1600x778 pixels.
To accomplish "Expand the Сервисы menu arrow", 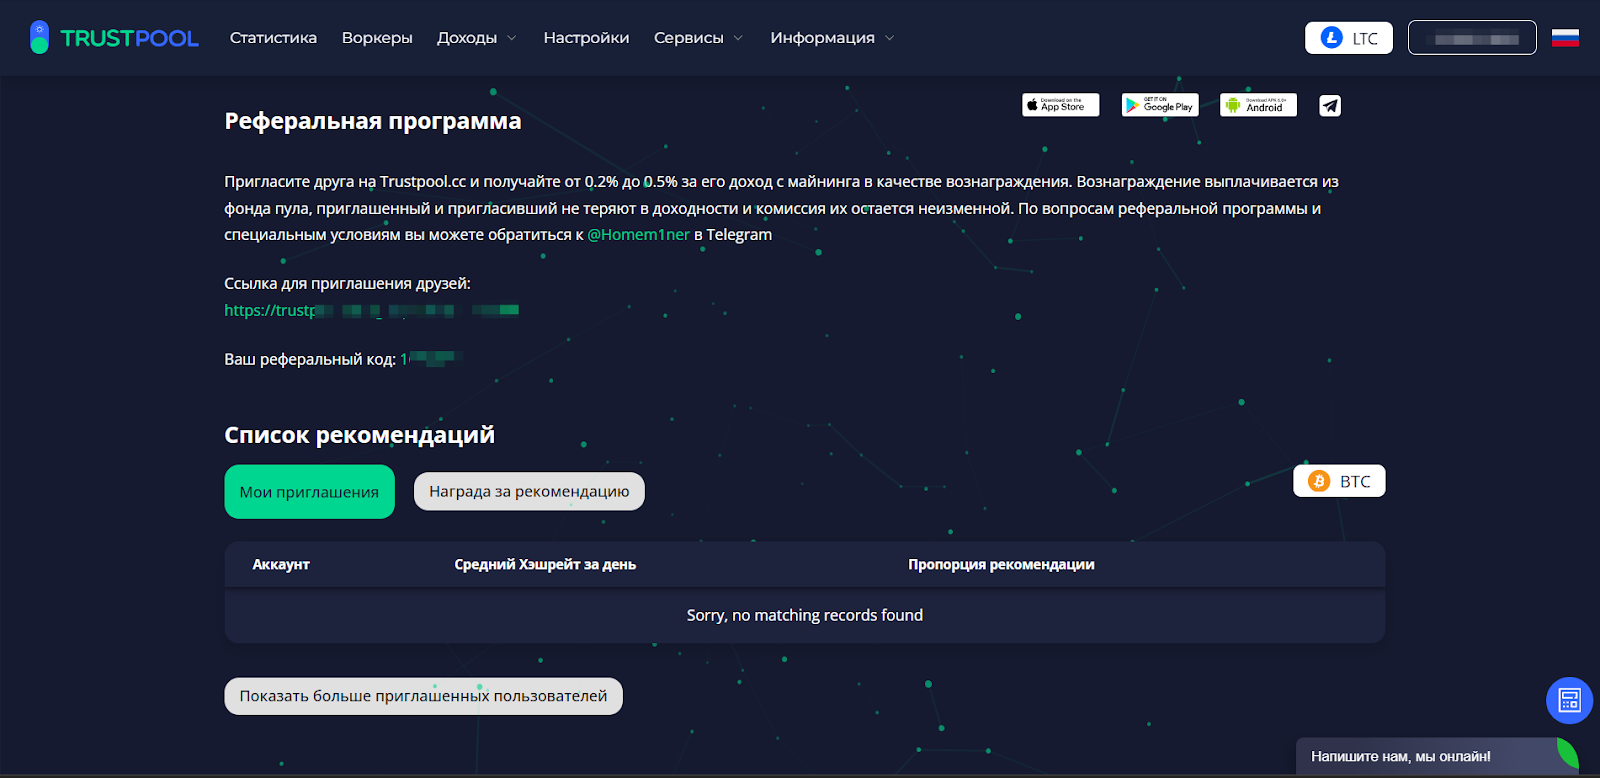I will tap(738, 38).
